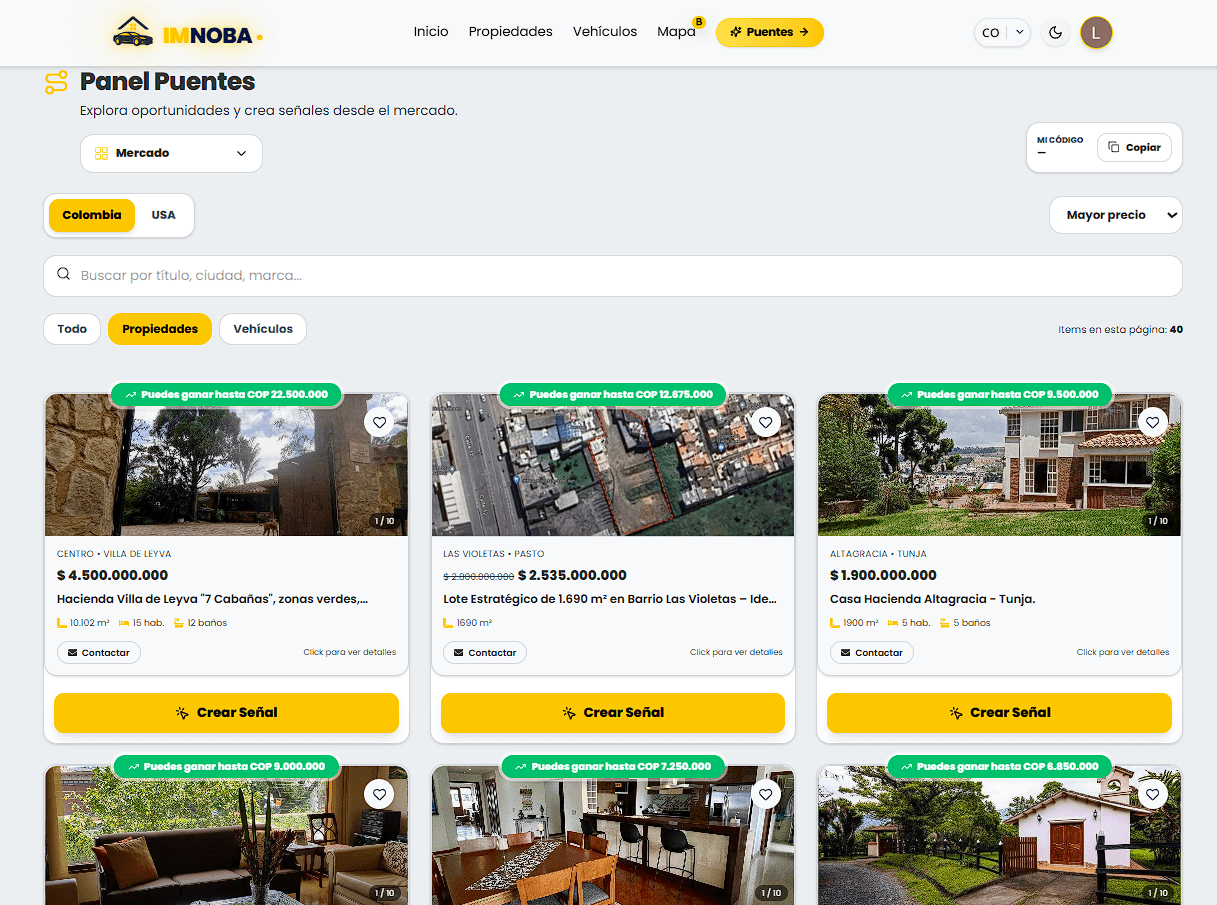The width and height of the screenshot is (1217, 905).
Task: Expand the Mercado dropdown
Action: point(171,153)
